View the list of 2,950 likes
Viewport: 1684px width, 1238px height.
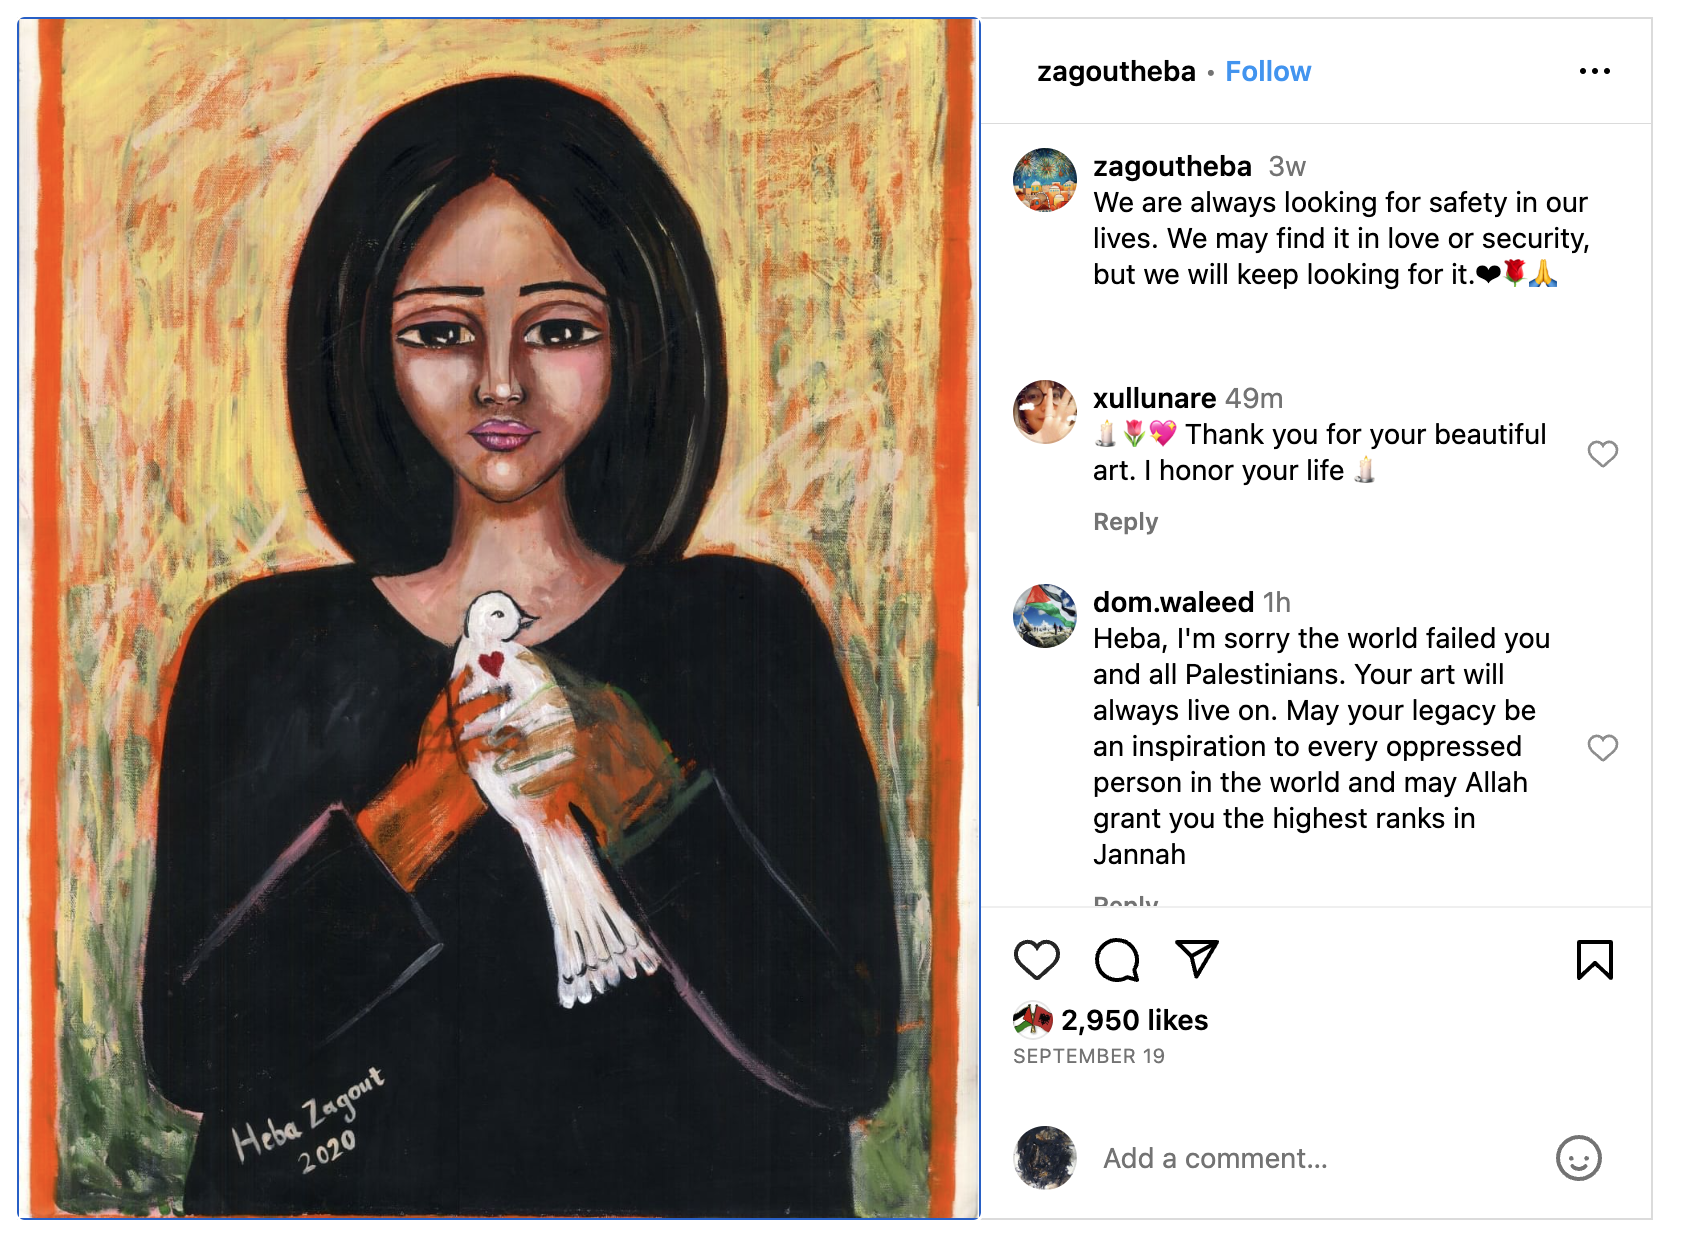[1134, 1020]
